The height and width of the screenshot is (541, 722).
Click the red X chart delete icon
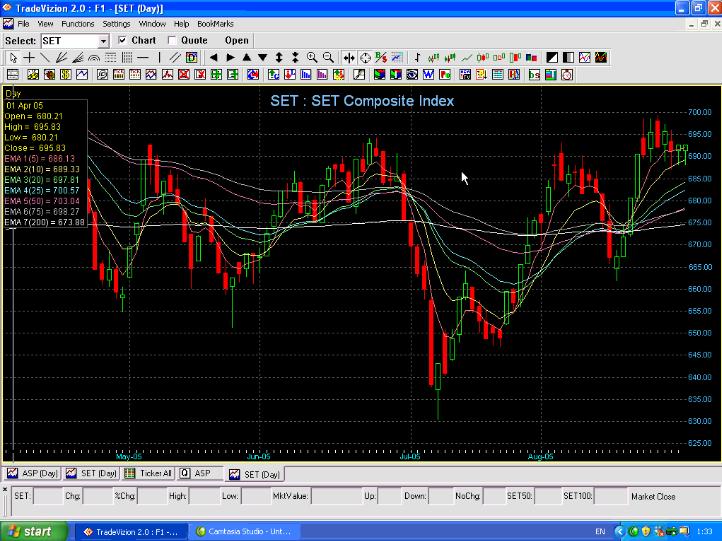click(x=184, y=75)
